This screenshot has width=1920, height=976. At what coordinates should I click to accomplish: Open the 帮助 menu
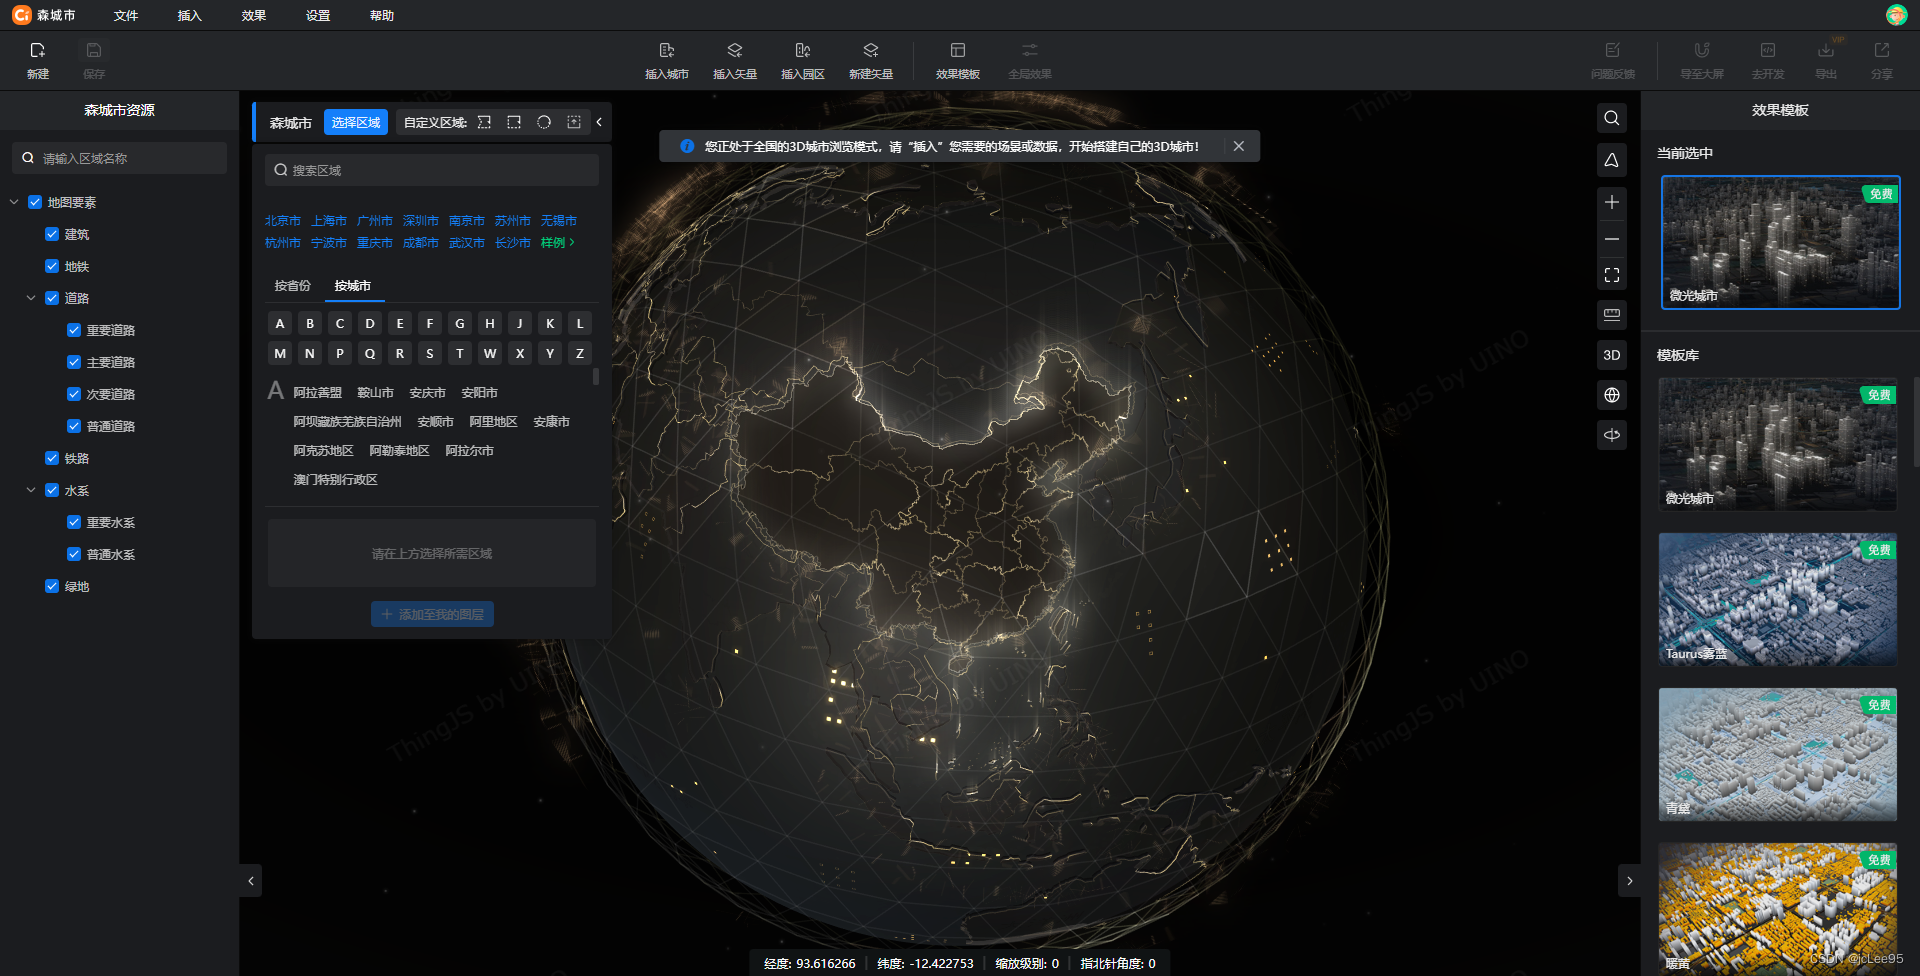click(382, 15)
